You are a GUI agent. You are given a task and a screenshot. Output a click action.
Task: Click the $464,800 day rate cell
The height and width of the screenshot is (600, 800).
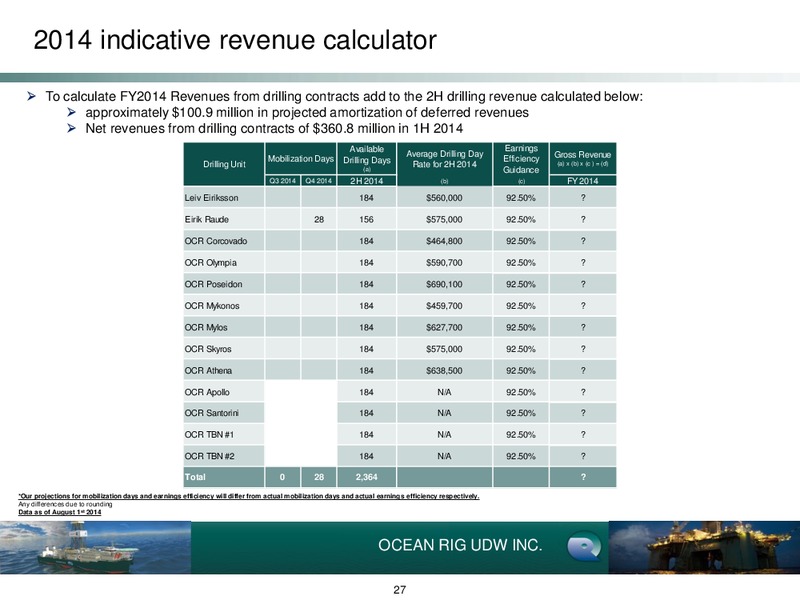point(444,241)
